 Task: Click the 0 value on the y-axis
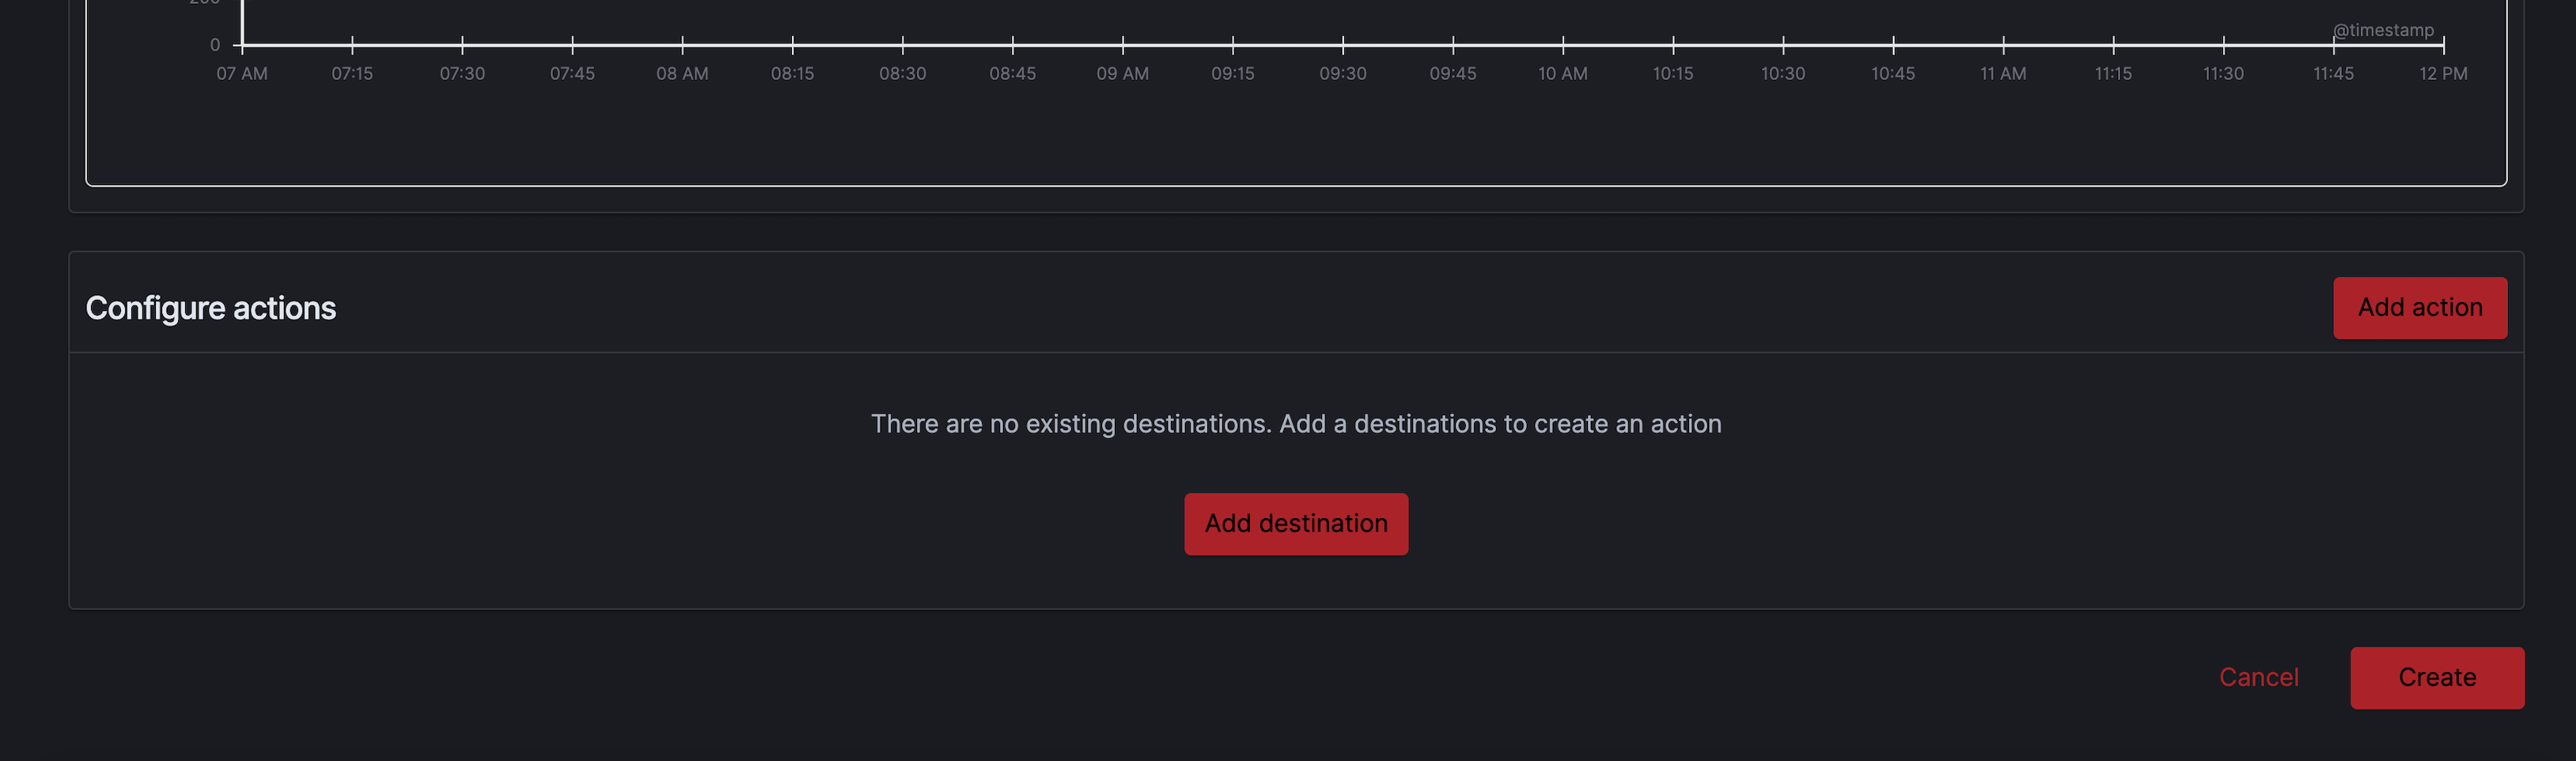(x=215, y=45)
